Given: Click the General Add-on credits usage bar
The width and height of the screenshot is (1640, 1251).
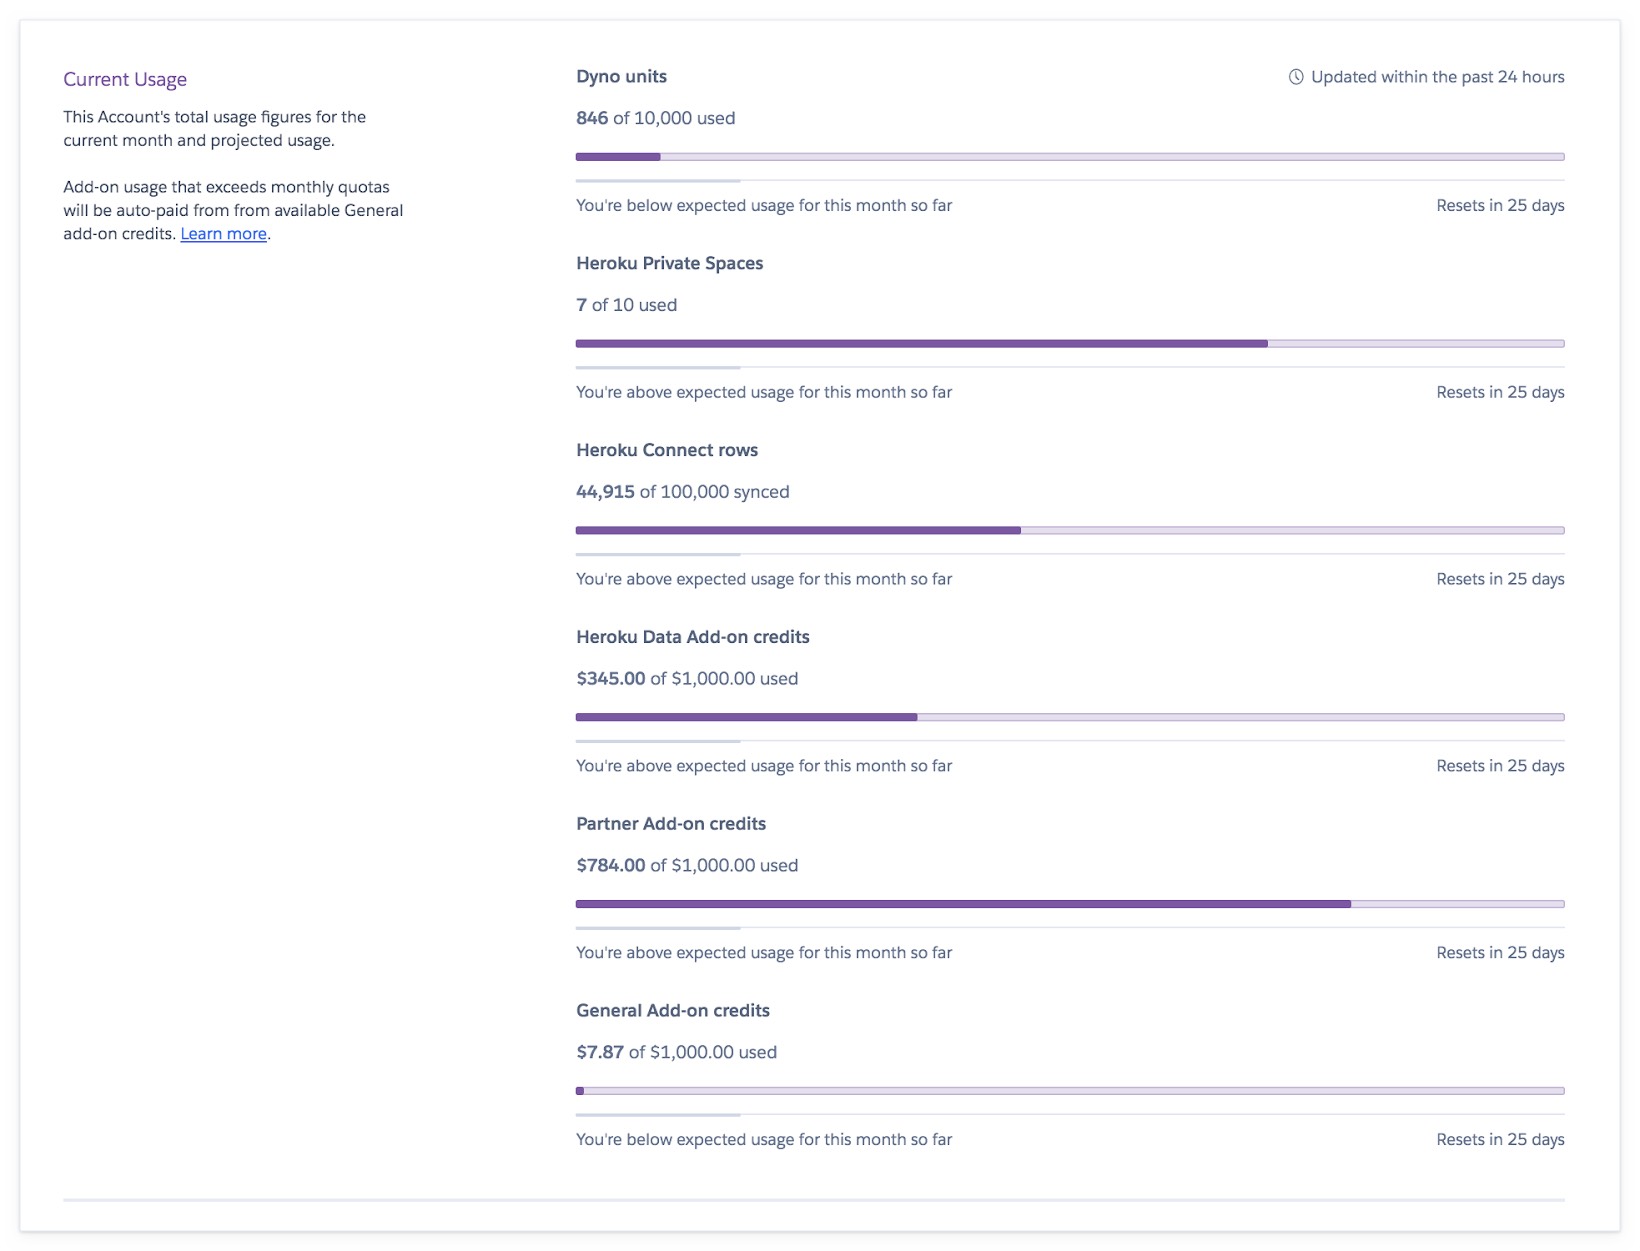Looking at the screenshot, I should coord(1069,1091).
